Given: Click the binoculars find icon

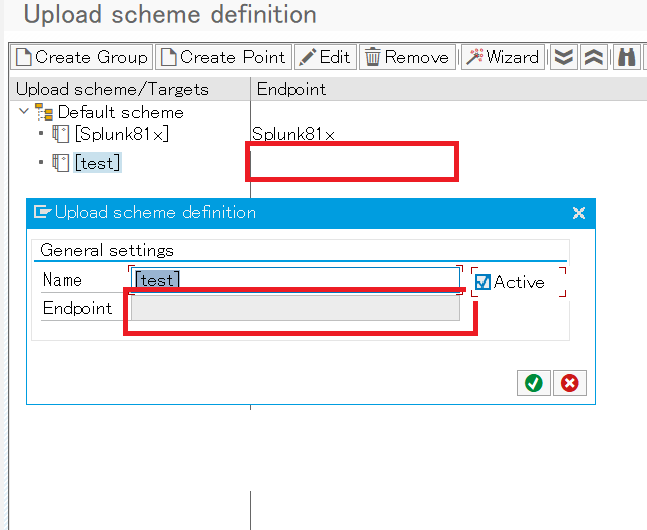Looking at the screenshot, I should pos(627,57).
